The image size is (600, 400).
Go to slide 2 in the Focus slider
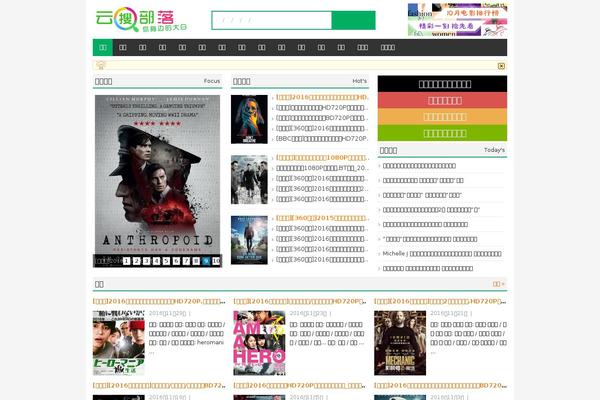(136, 261)
